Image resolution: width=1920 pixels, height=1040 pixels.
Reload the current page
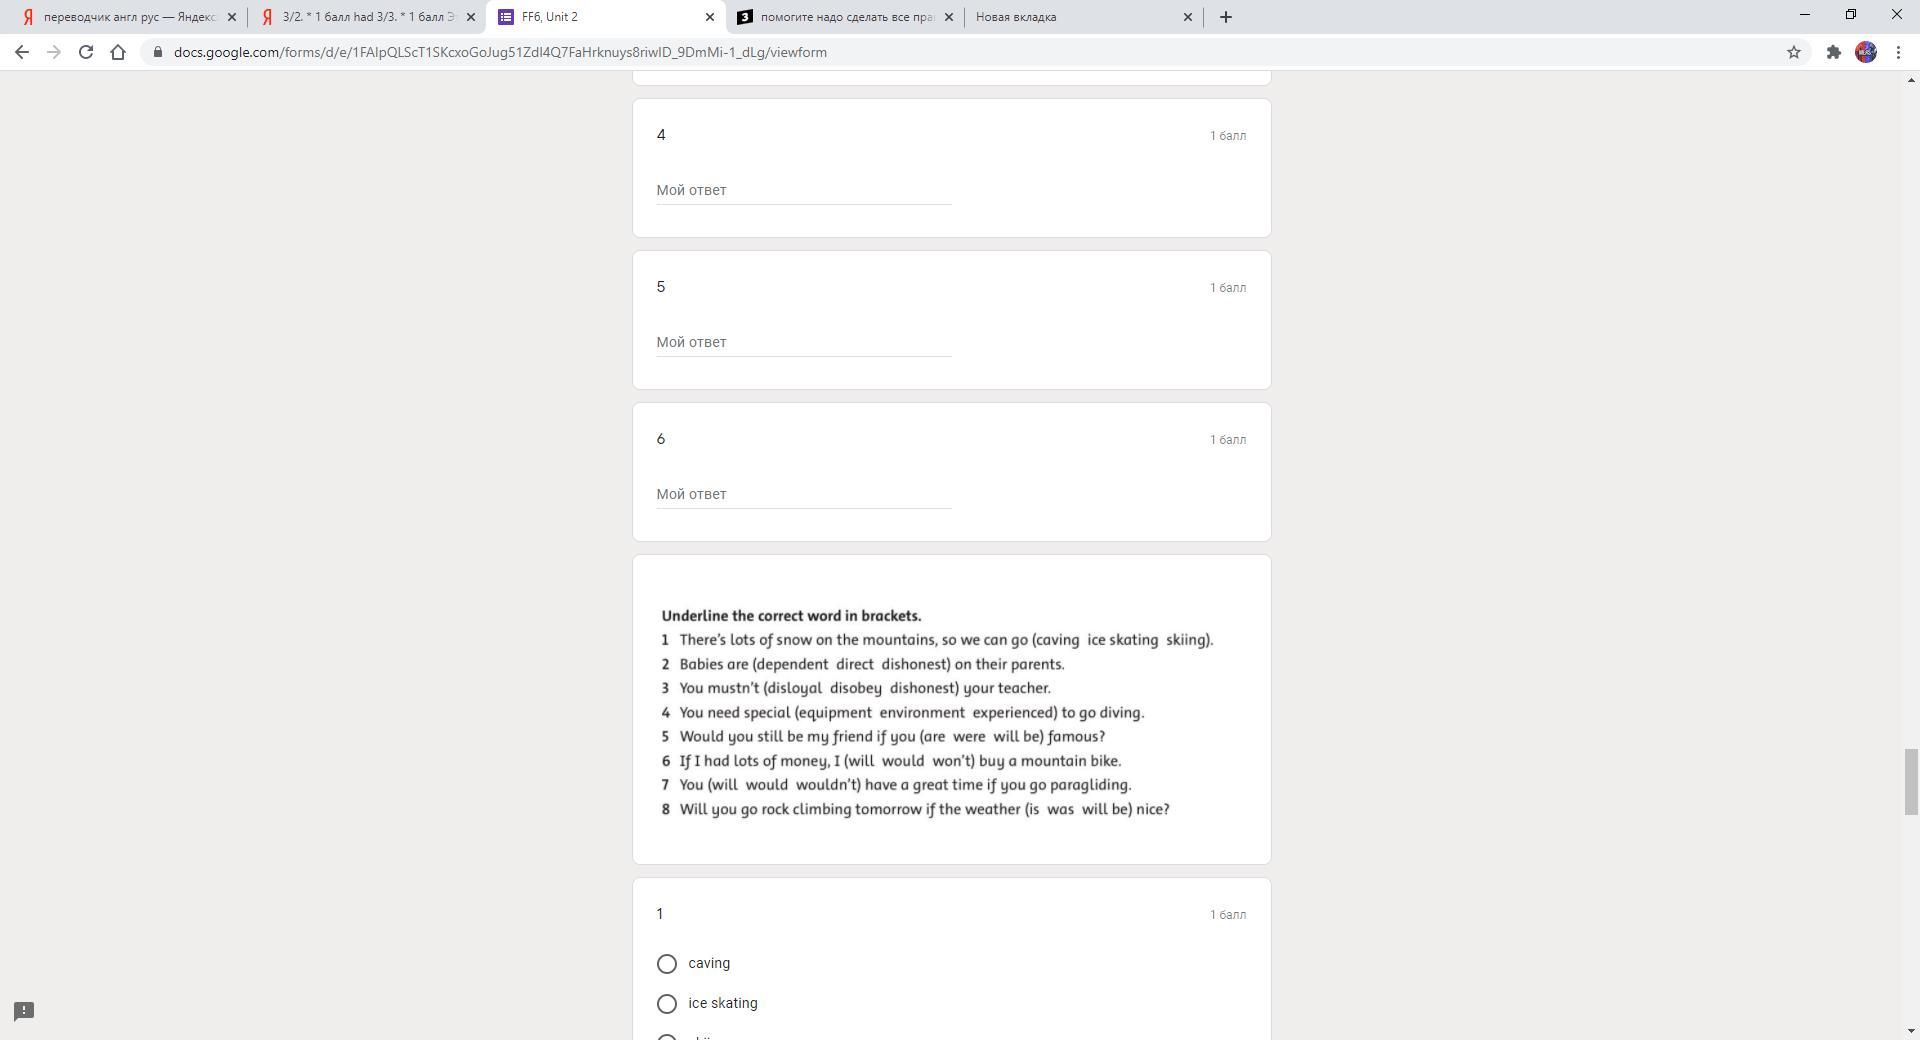(86, 52)
